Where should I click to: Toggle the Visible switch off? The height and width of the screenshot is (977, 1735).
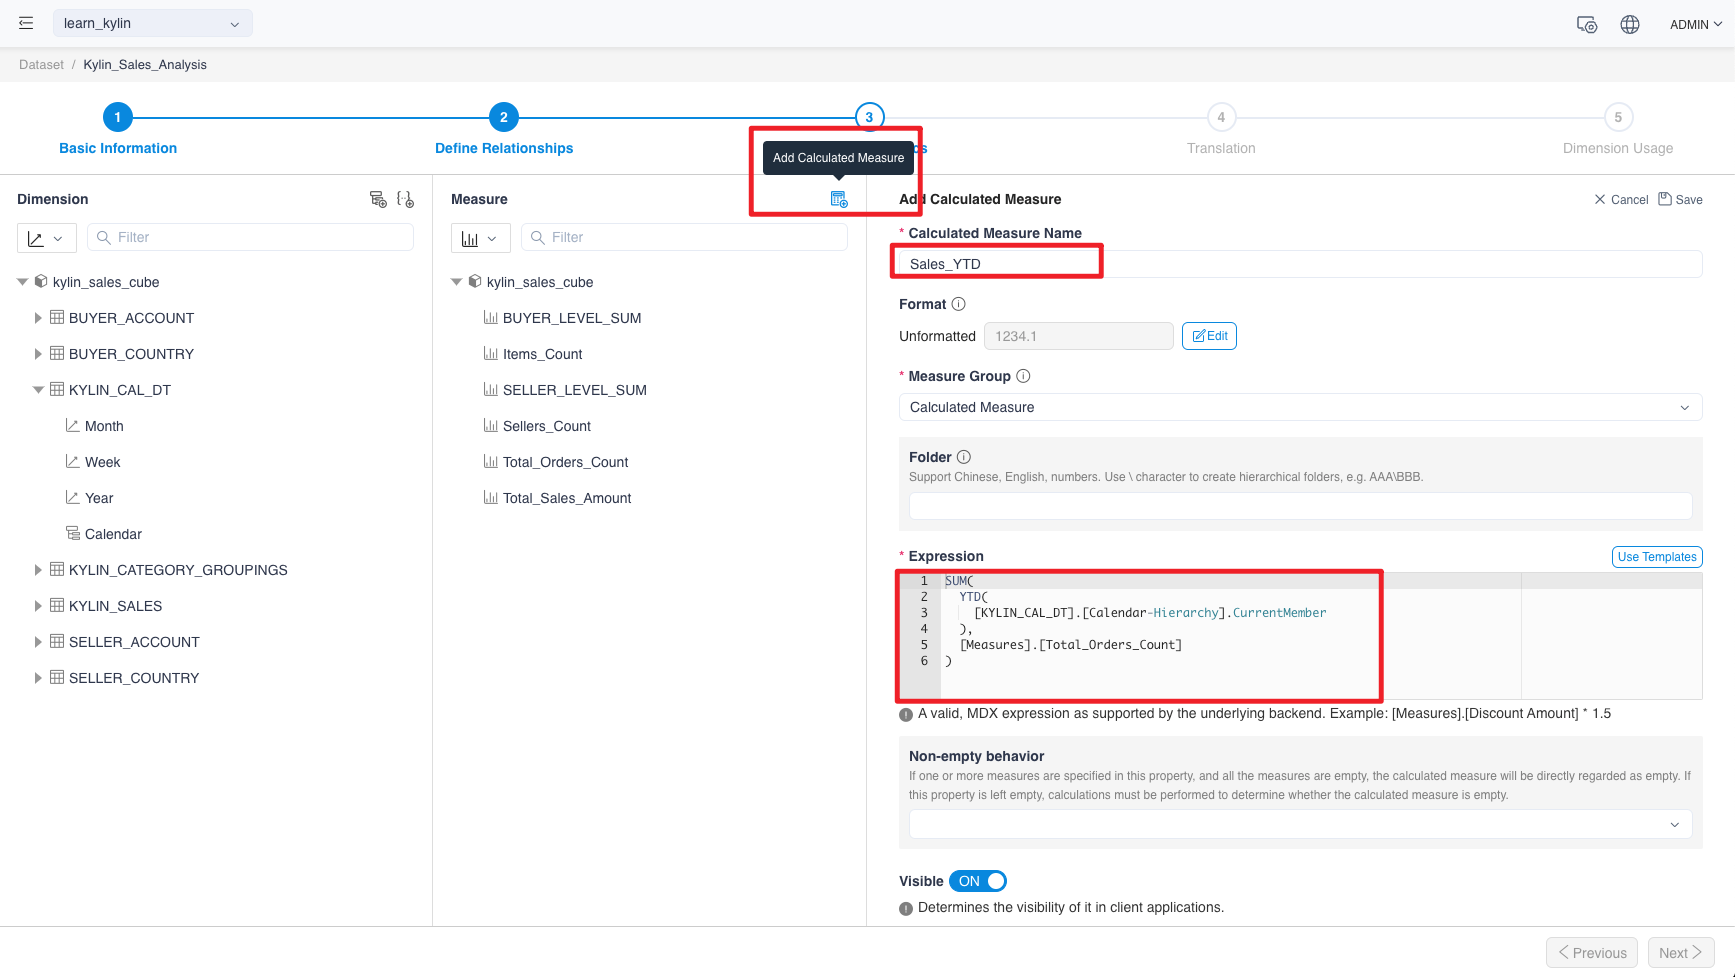click(977, 881)
